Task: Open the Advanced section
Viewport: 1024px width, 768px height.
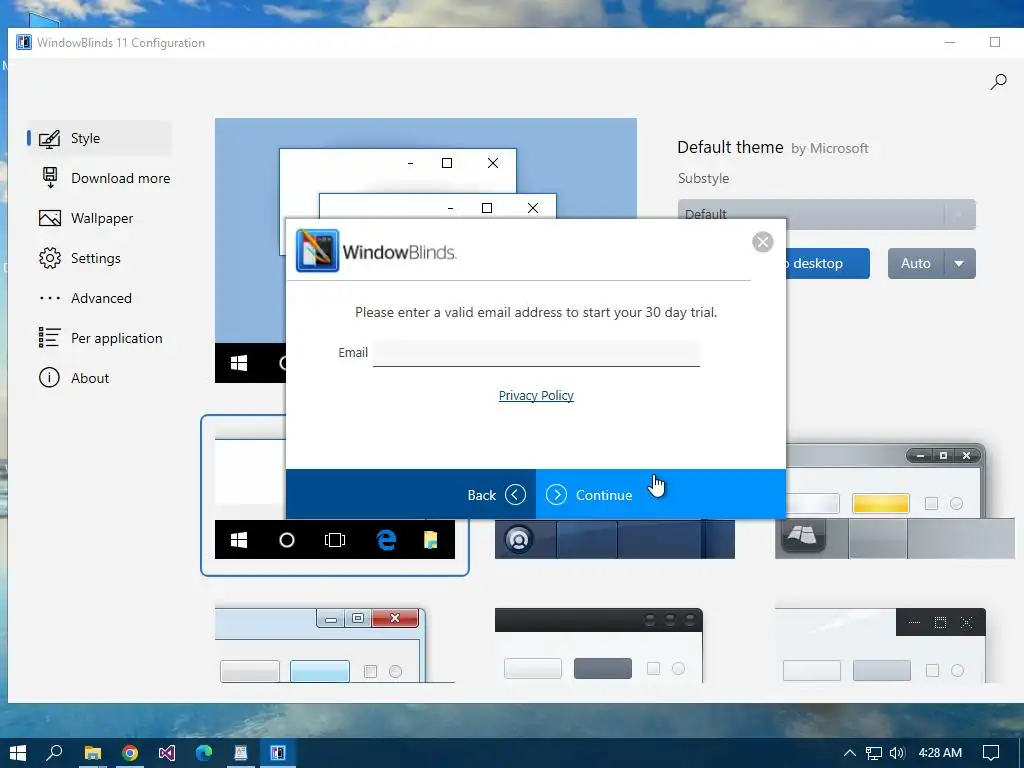Action: coord(99,298)
